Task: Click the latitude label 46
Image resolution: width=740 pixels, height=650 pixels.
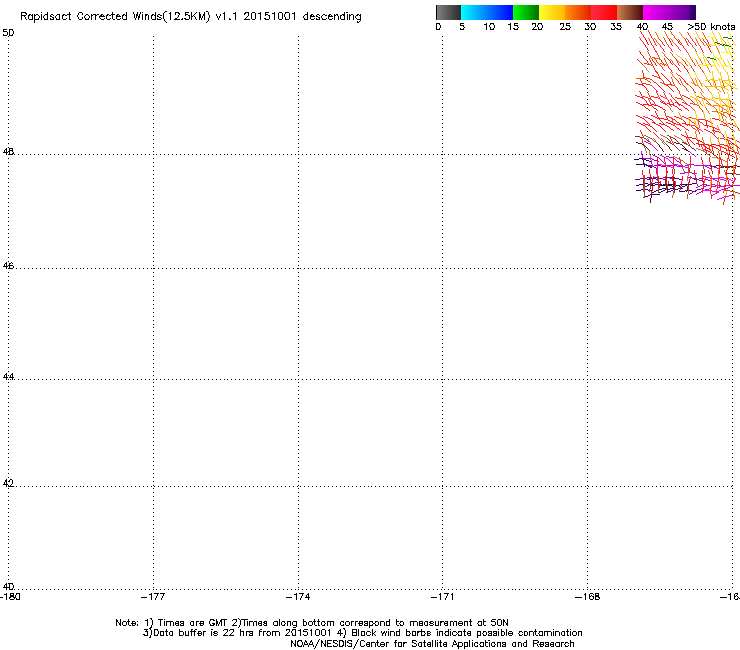Action: click(x=8, y=266)
